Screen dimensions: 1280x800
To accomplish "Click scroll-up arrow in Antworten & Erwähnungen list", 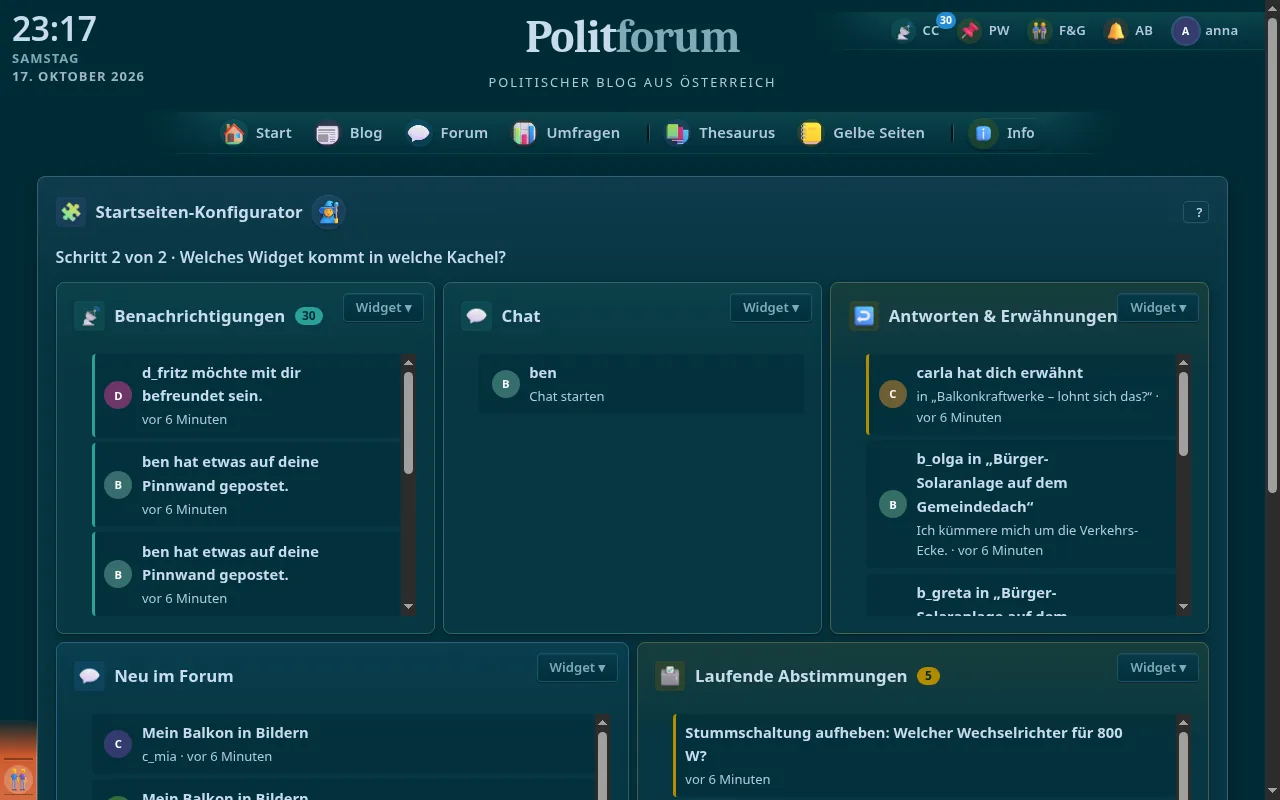I will pyautogui.click(x=1184, y=363).
